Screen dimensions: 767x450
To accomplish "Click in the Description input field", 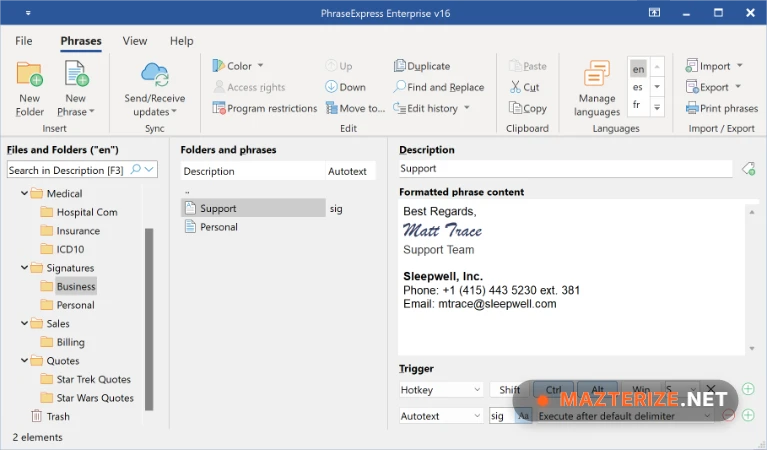I will pyautogui.click(x=565, y=169).
